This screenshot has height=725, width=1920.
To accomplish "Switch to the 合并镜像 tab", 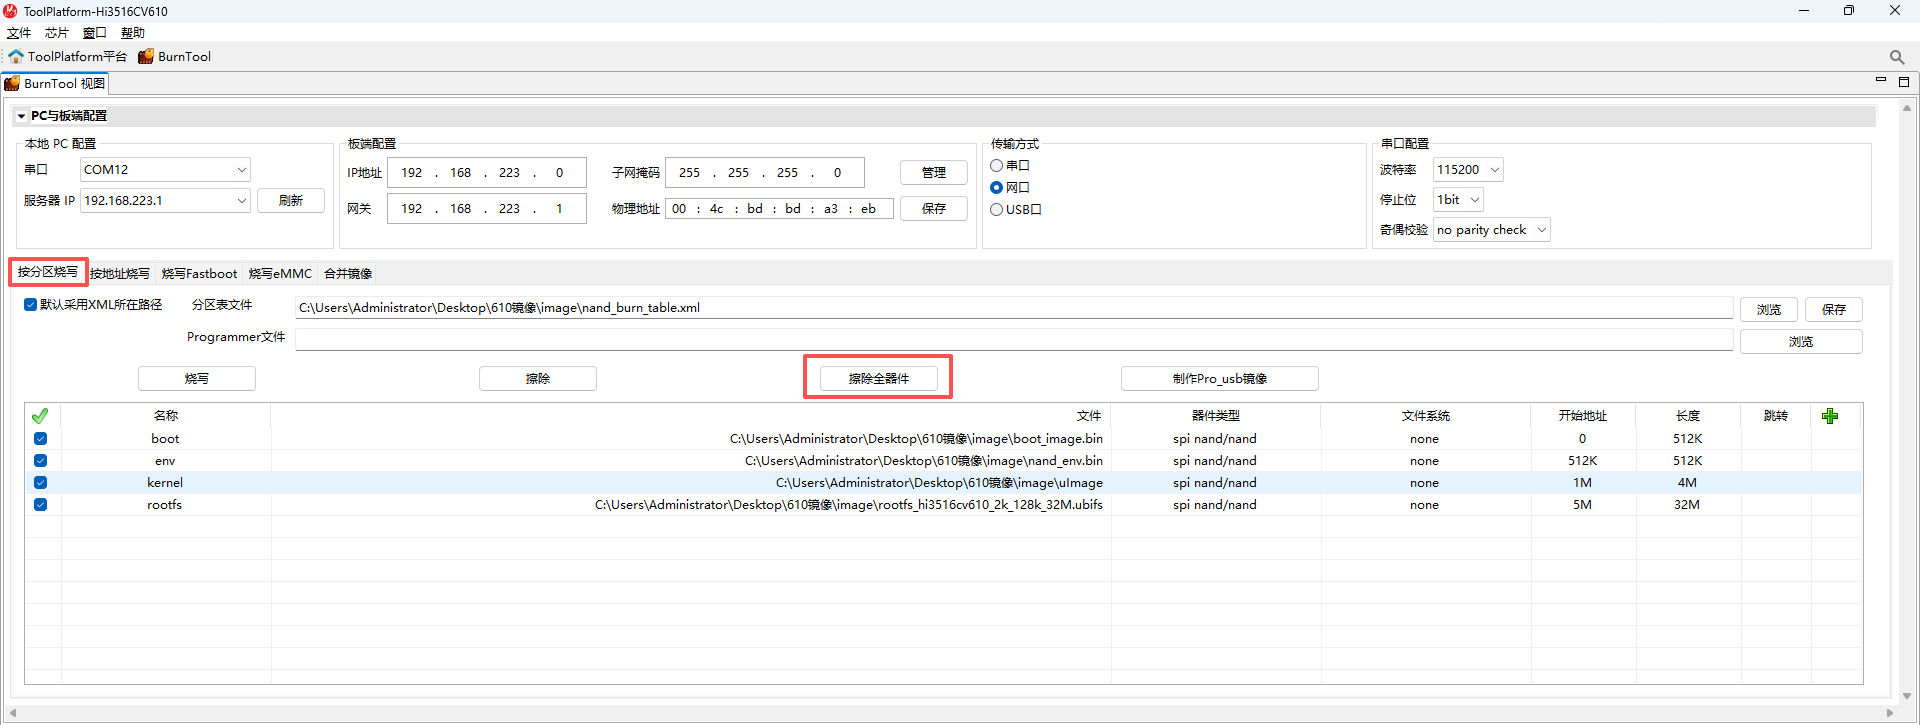I will click(348, 274).
